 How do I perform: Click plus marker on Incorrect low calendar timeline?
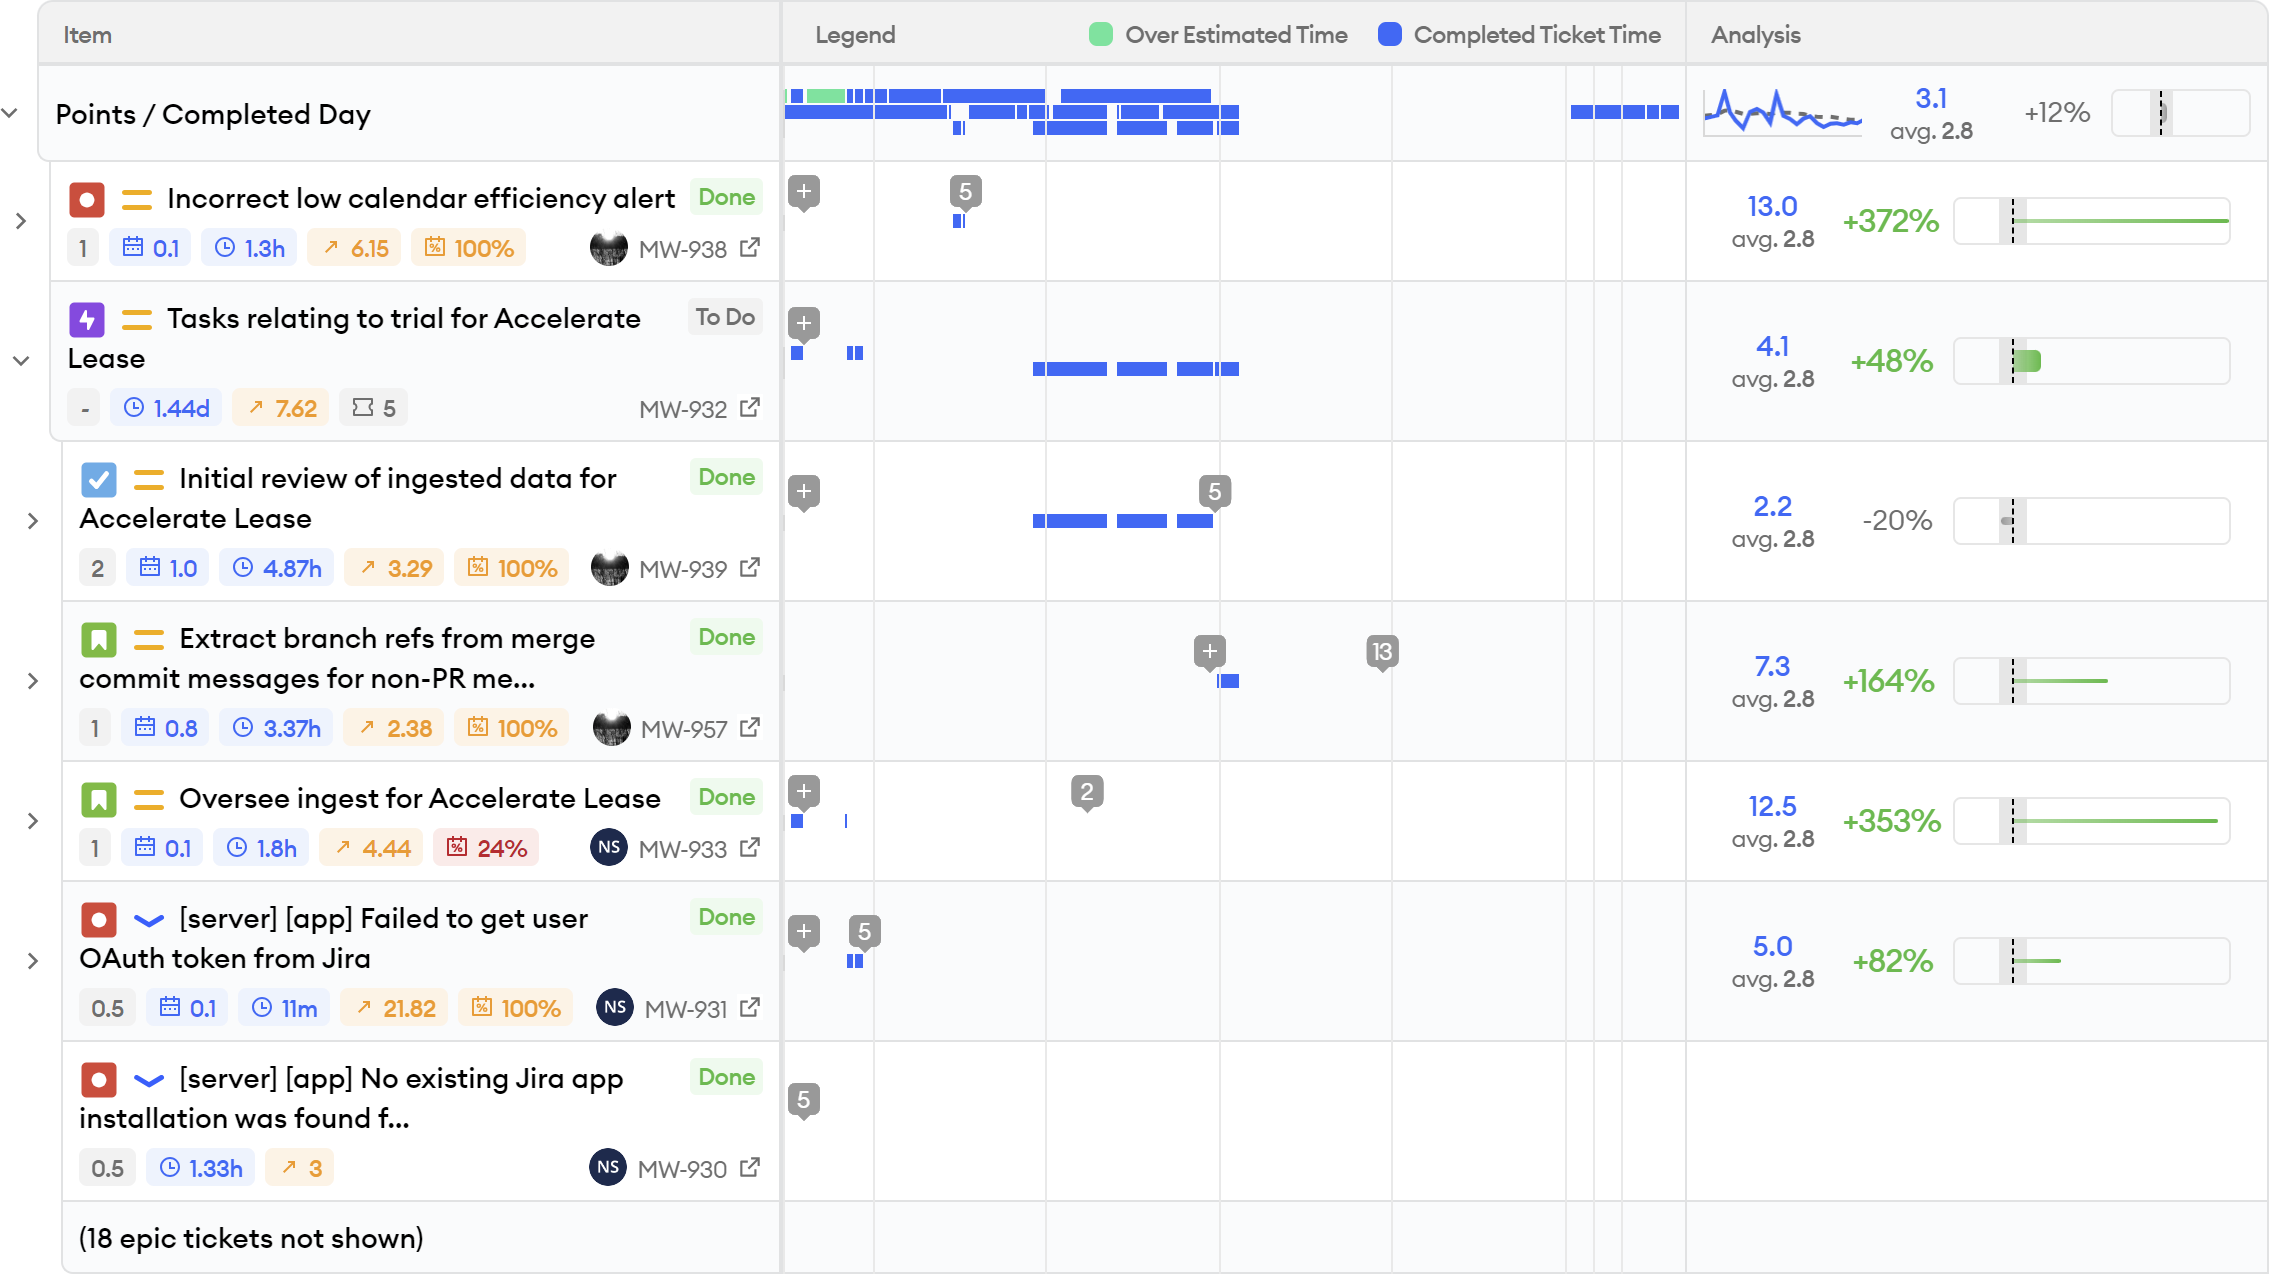click(x=804, y=192)
